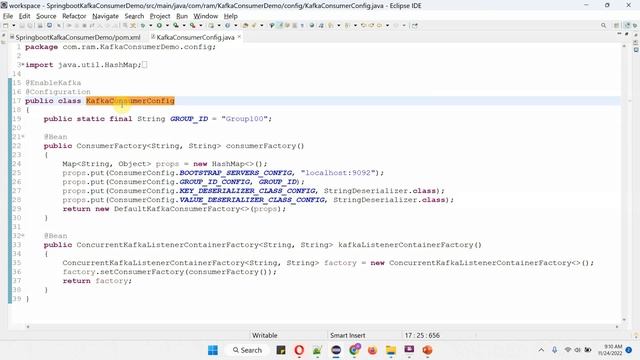This screenshot has width=640, height=360.
Task: Click the editor vertical scrollbar track
Action: (x=624, y=184)
